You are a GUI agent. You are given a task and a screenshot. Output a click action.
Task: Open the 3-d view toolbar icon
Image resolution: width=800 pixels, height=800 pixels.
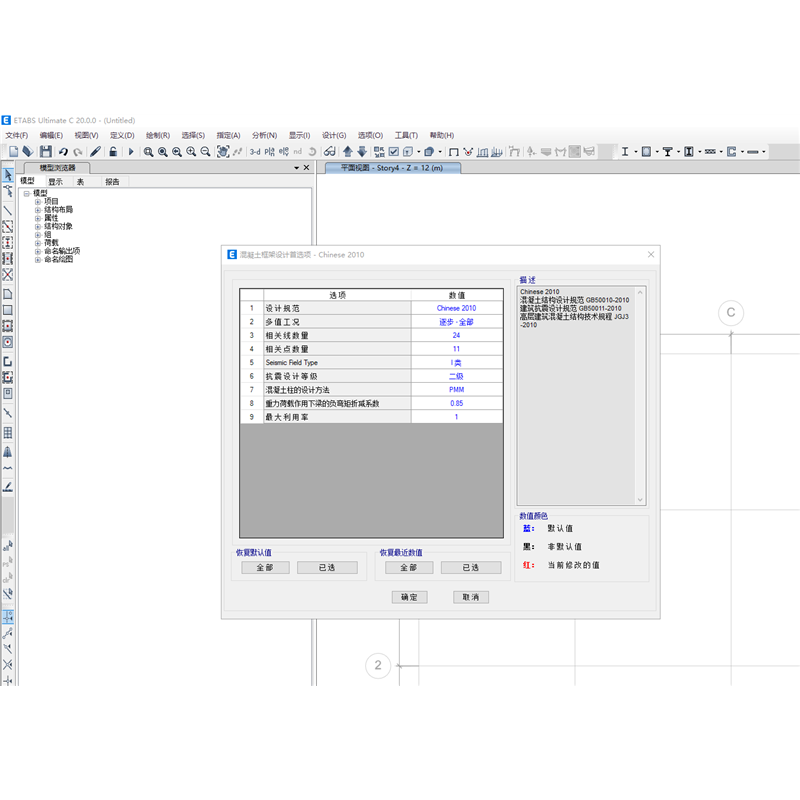pos(254,151)
